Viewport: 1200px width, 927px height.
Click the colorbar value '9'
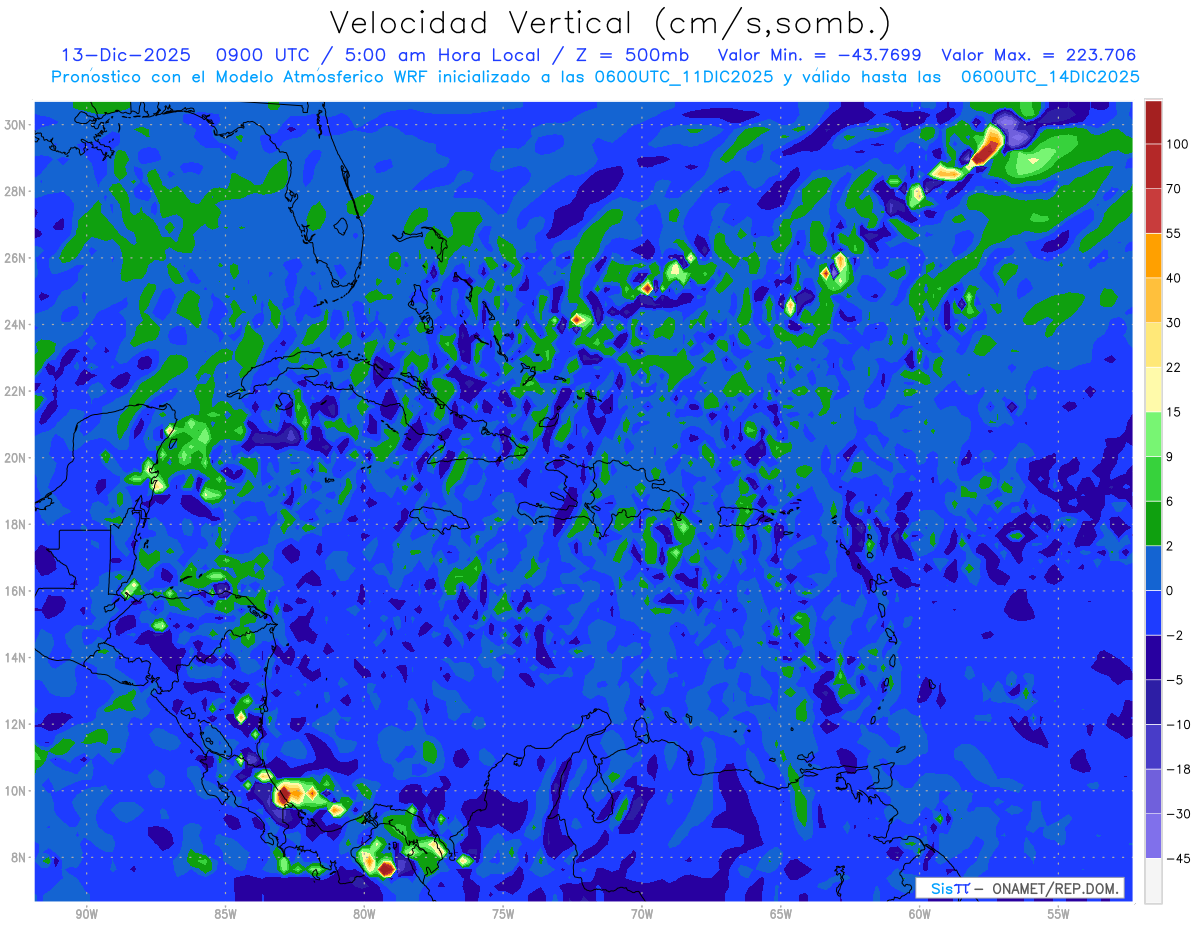tap(1170, 457)
